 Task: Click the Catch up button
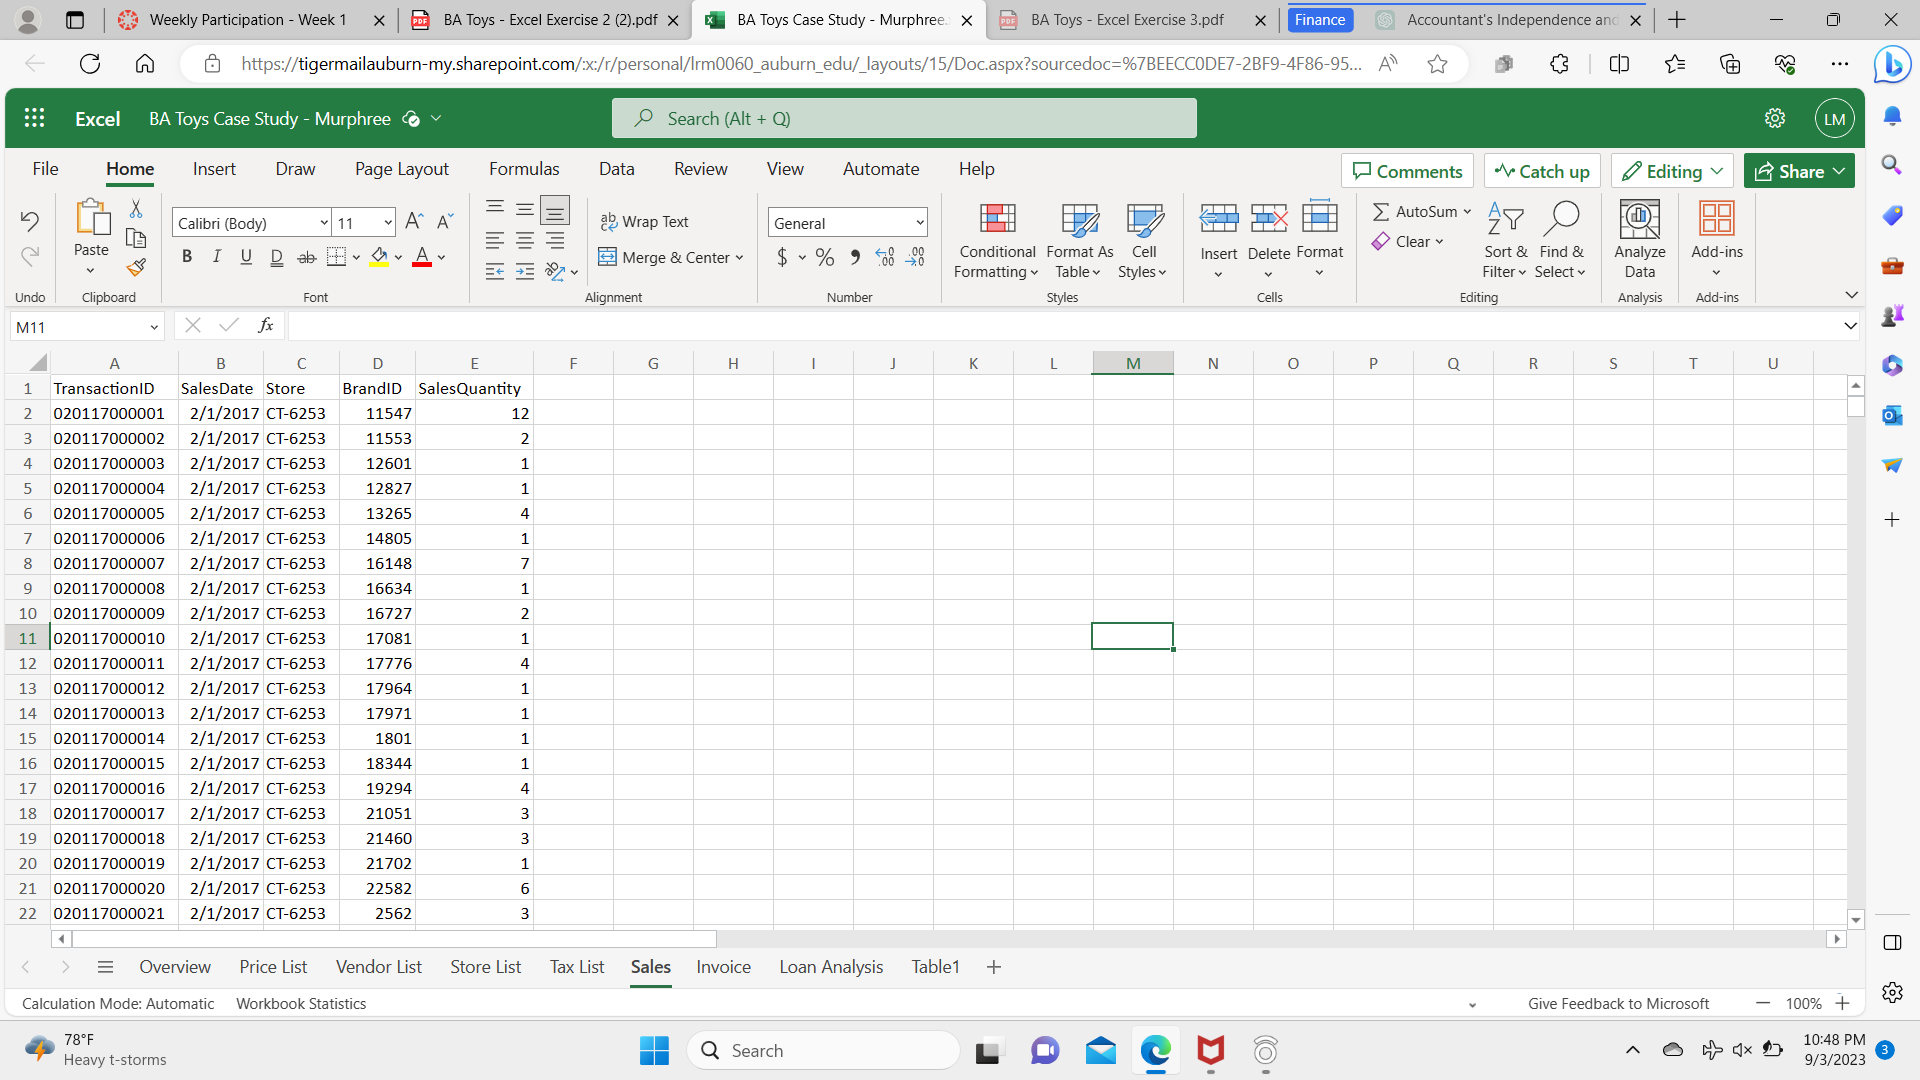[1542, 171]
